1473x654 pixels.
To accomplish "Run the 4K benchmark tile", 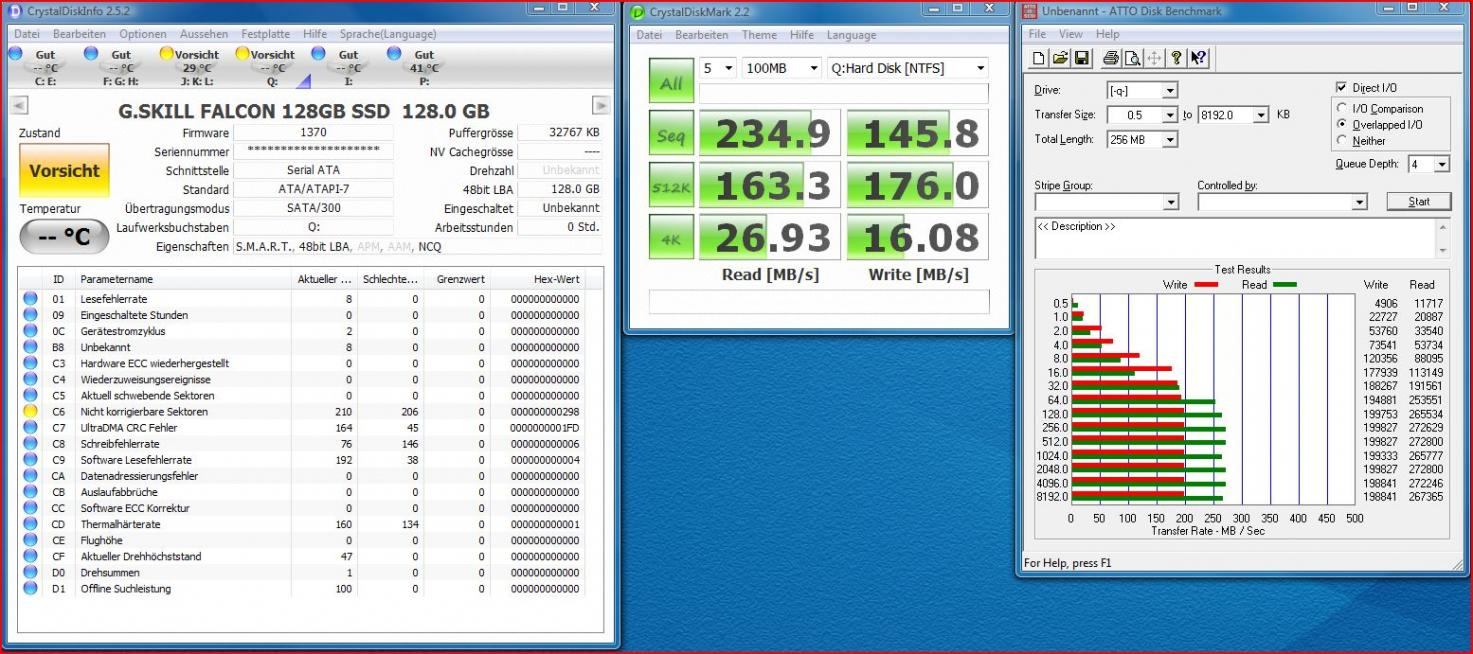I will [x=670, y=238].
